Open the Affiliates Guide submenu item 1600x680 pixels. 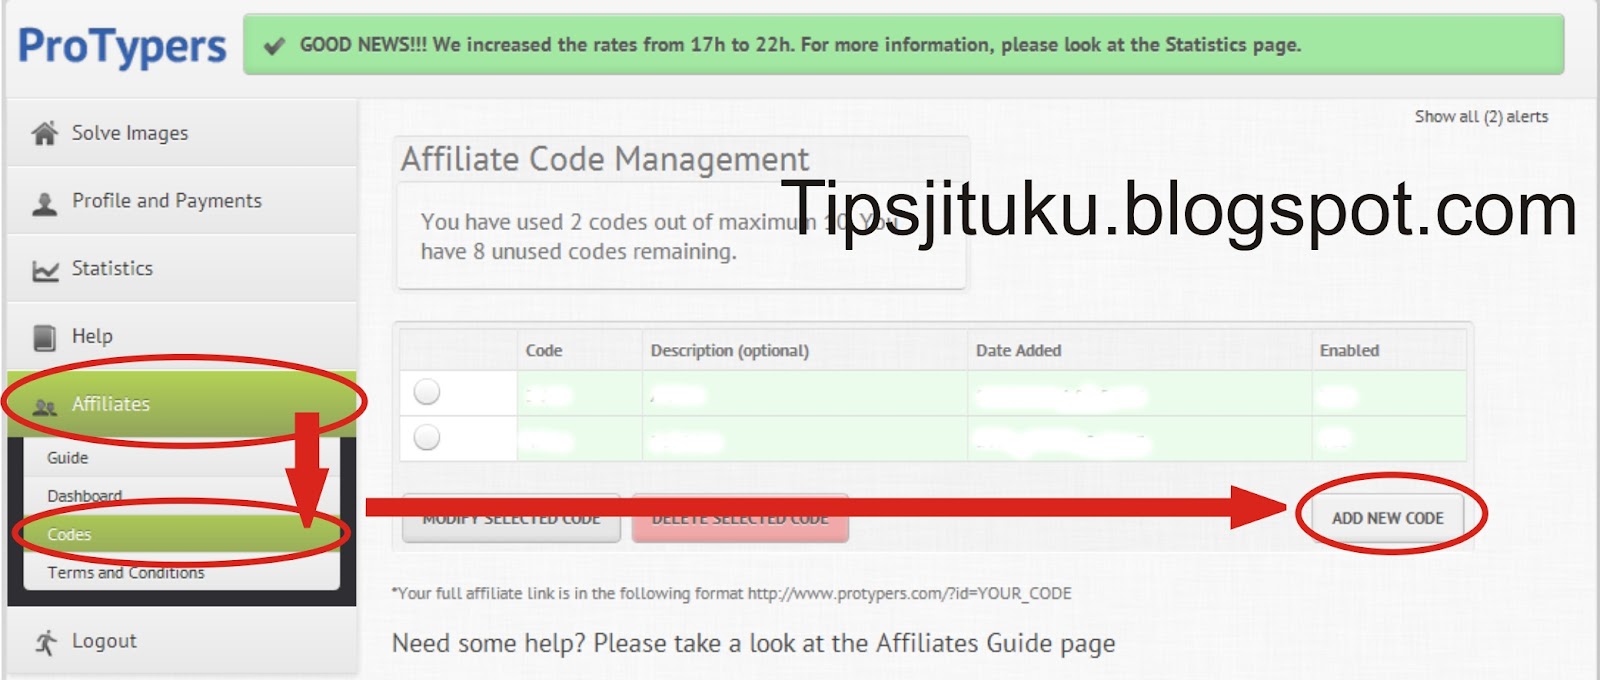(182, 457)
